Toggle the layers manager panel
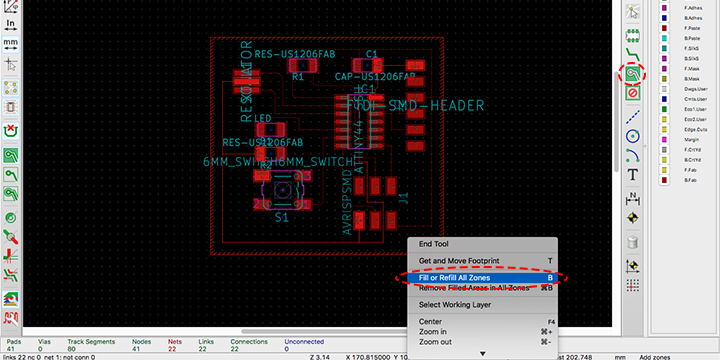720x360 pixels. coord(11,299)
